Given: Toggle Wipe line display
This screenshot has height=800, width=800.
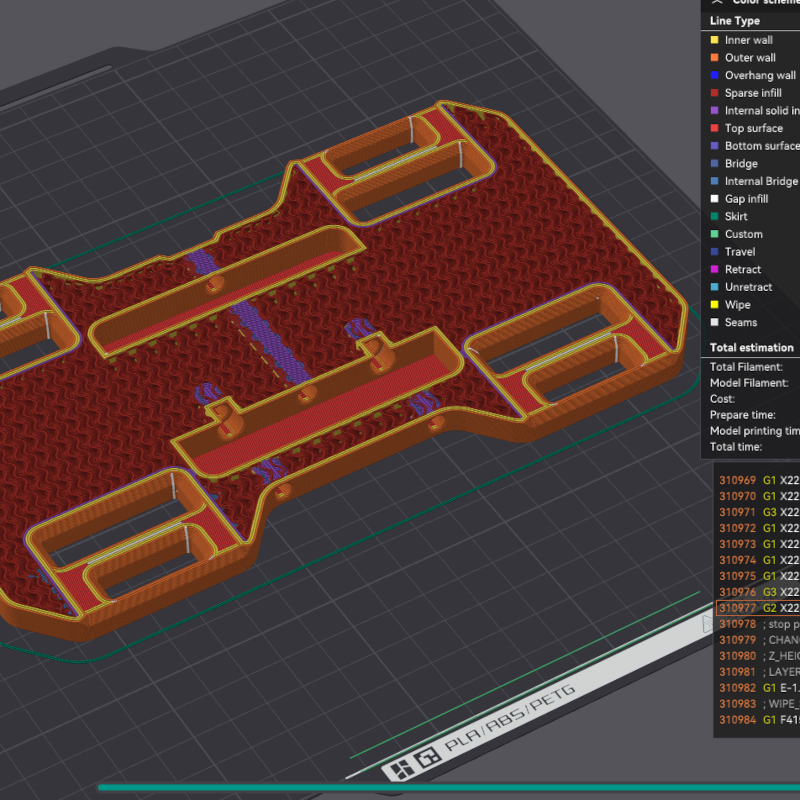Looking at the screenshot, I should pyautogui.click(x=737, y=304).
